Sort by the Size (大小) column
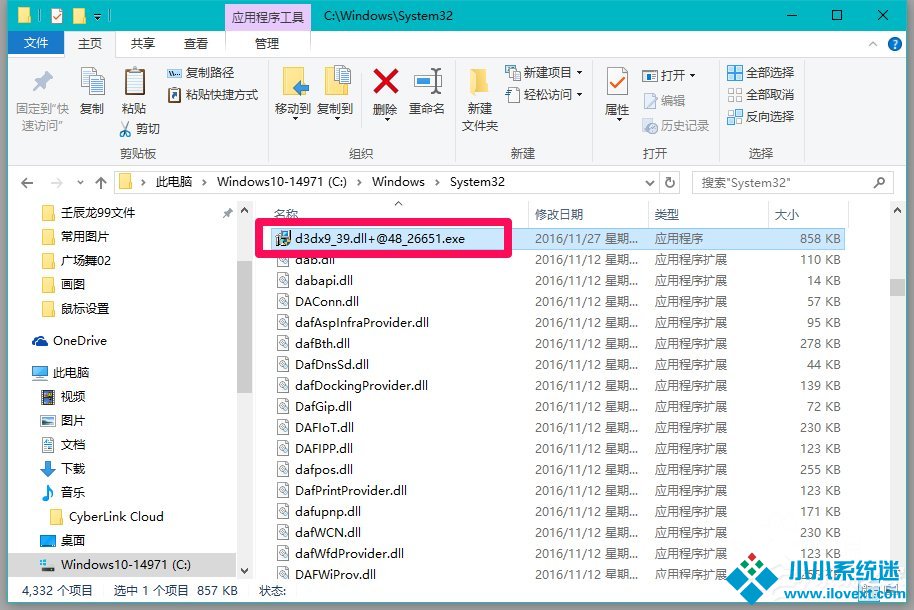914x610 pixels. [807, 215]
